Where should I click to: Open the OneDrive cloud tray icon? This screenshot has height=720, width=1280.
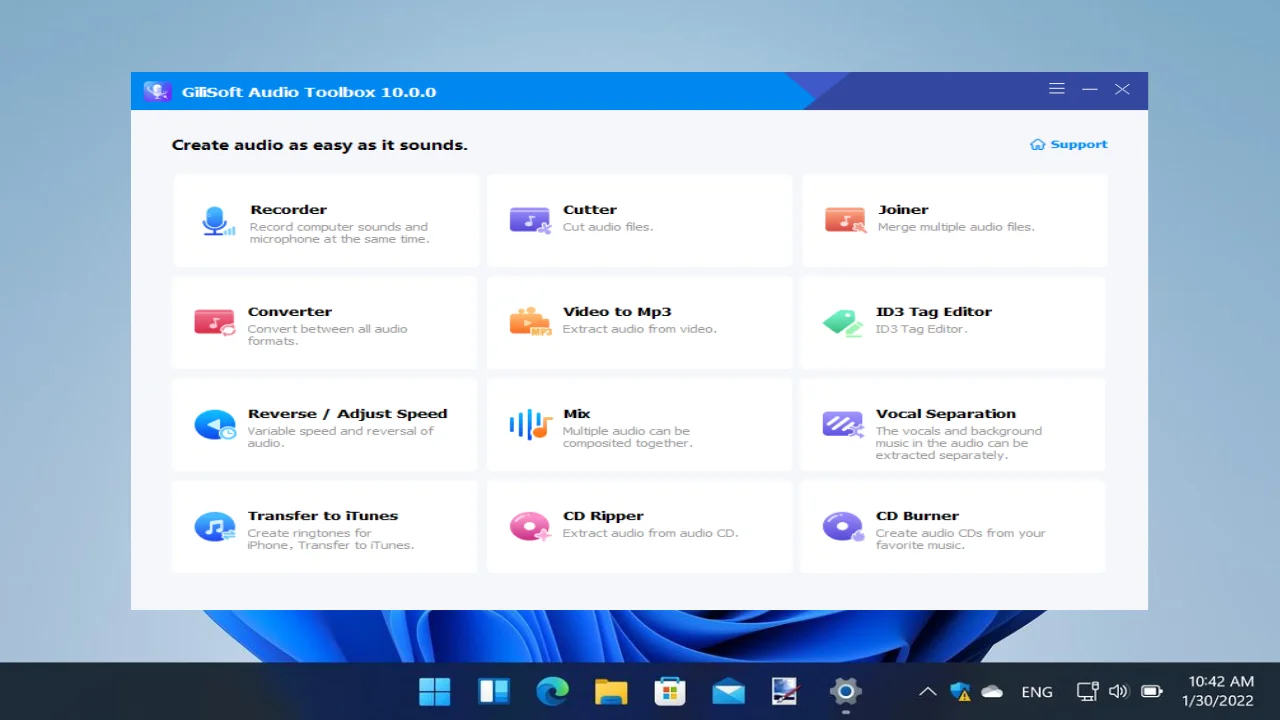pos(992,691)
